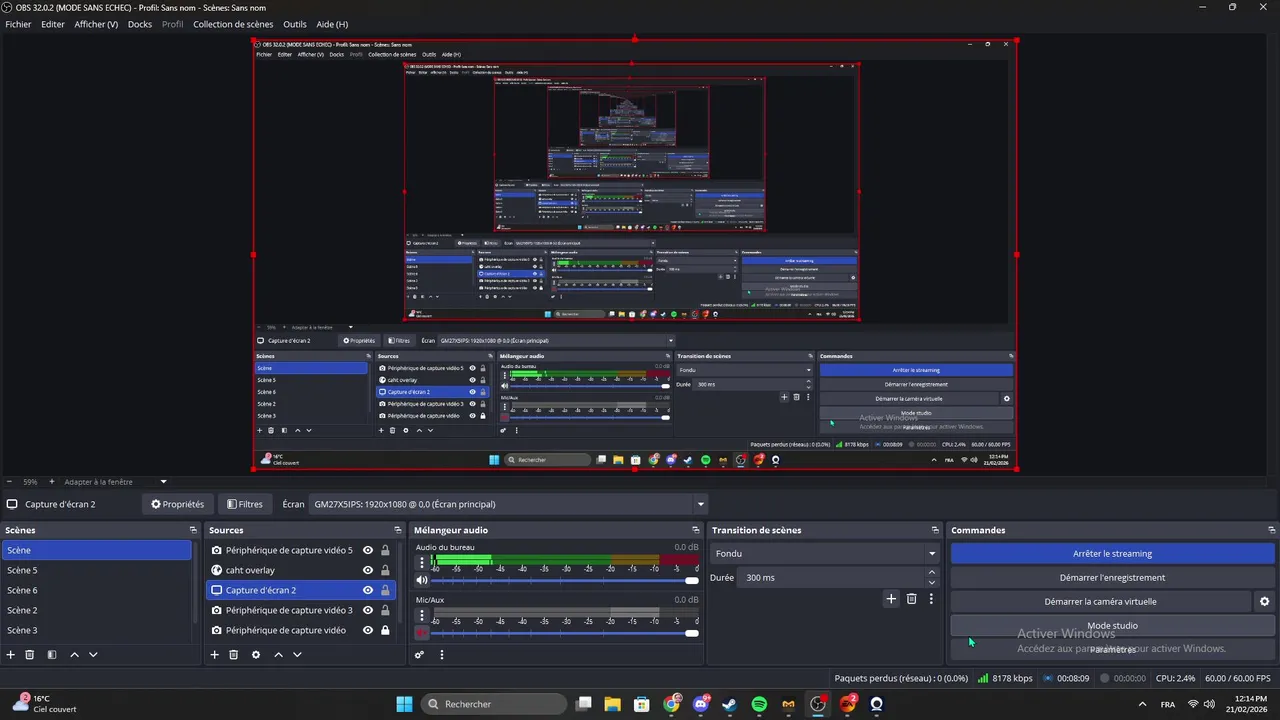This screenshot has height=720, width=1280.
Task: Unmute the Mic/Aux channel
Action: tap(422, 633)
